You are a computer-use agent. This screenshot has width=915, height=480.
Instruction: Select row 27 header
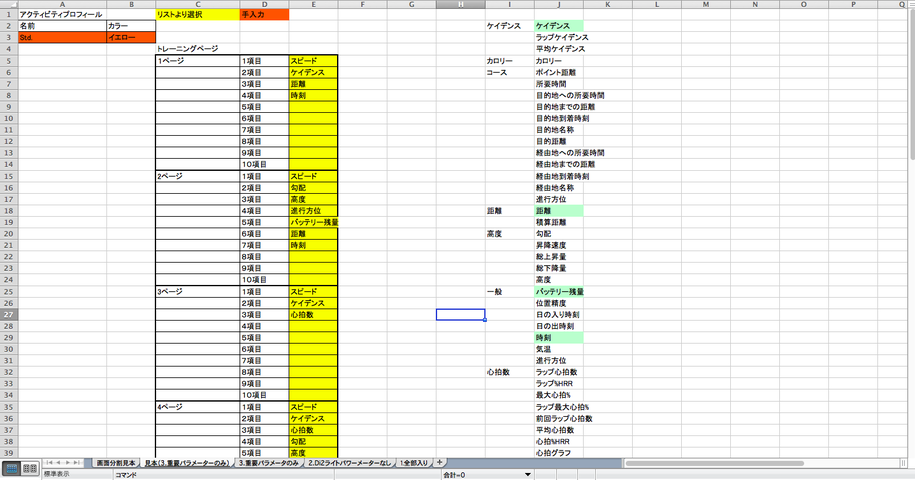point(9,314)
